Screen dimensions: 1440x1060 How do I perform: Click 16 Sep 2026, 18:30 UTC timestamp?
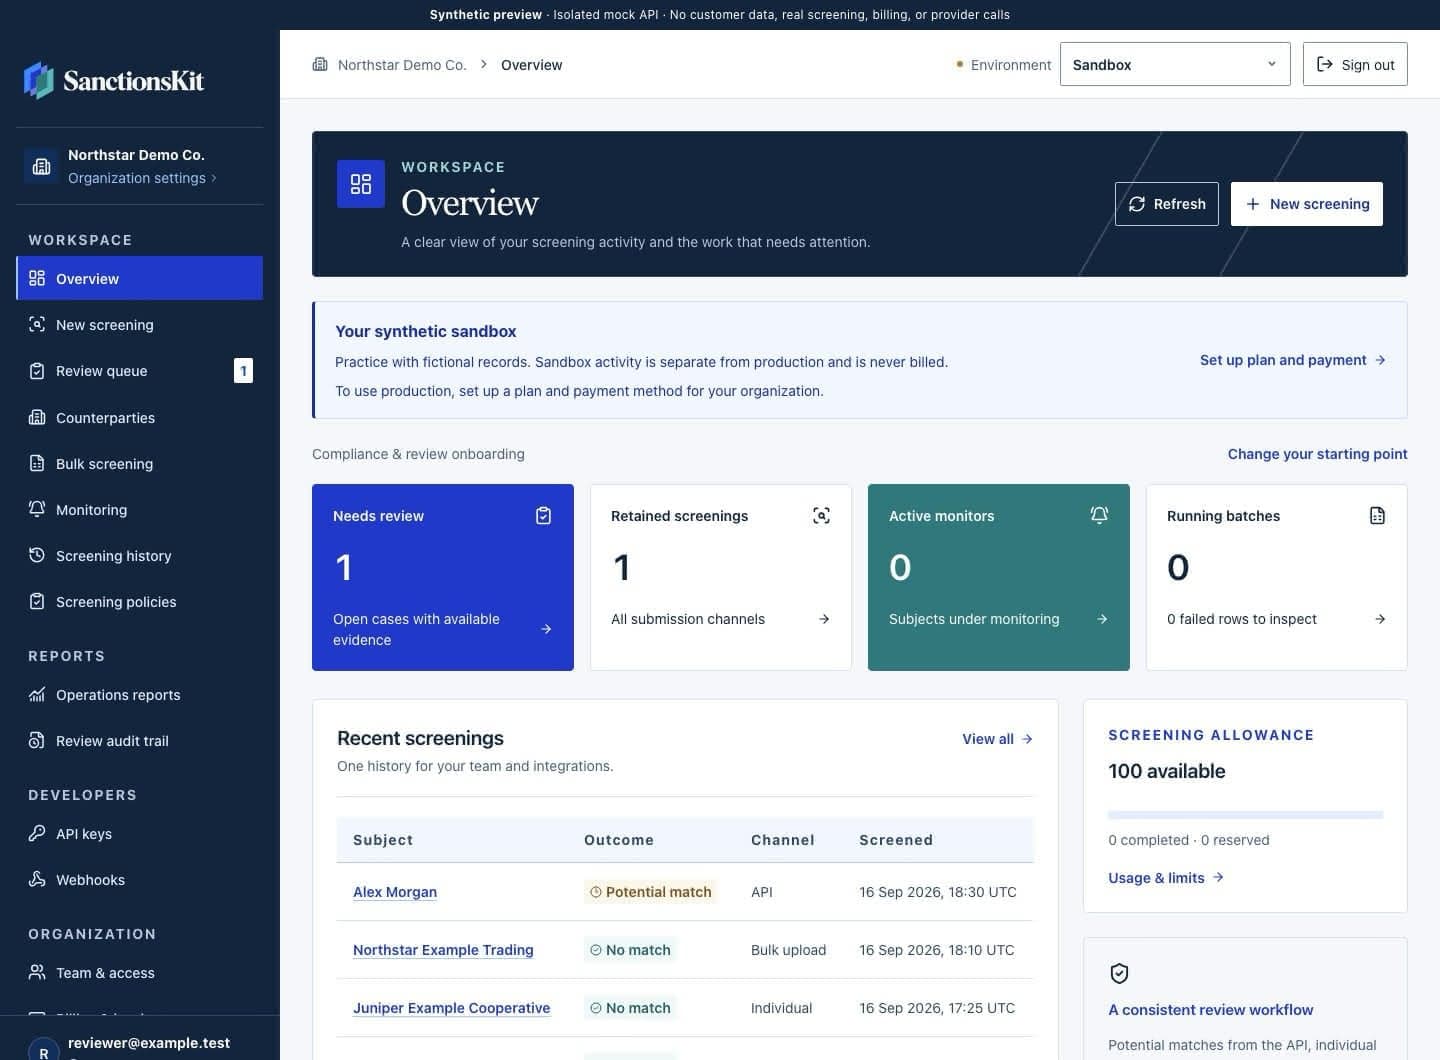(938, 892)
